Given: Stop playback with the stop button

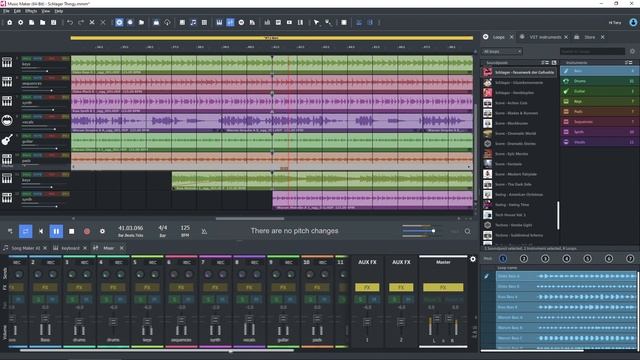Looking at the screenshot, I should coord(71,231).
